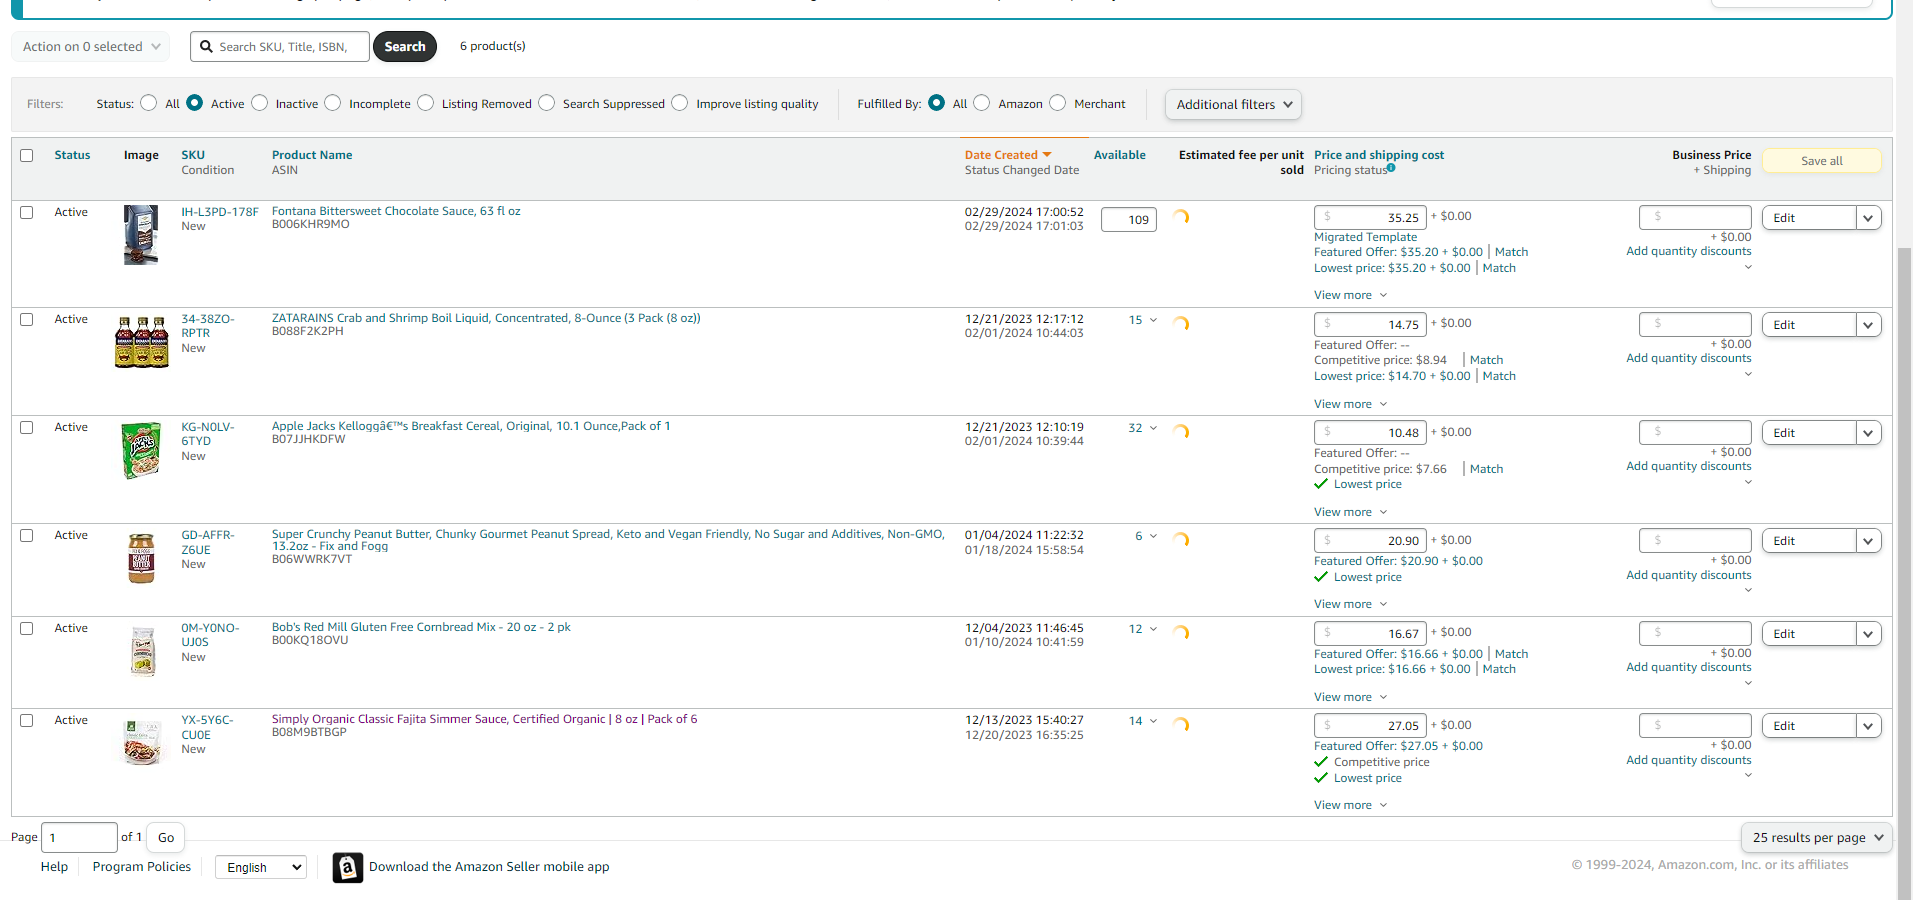Click Add quantity discounts for Fontana row
Screen dimensions: 1913x900
[1688, 251]
